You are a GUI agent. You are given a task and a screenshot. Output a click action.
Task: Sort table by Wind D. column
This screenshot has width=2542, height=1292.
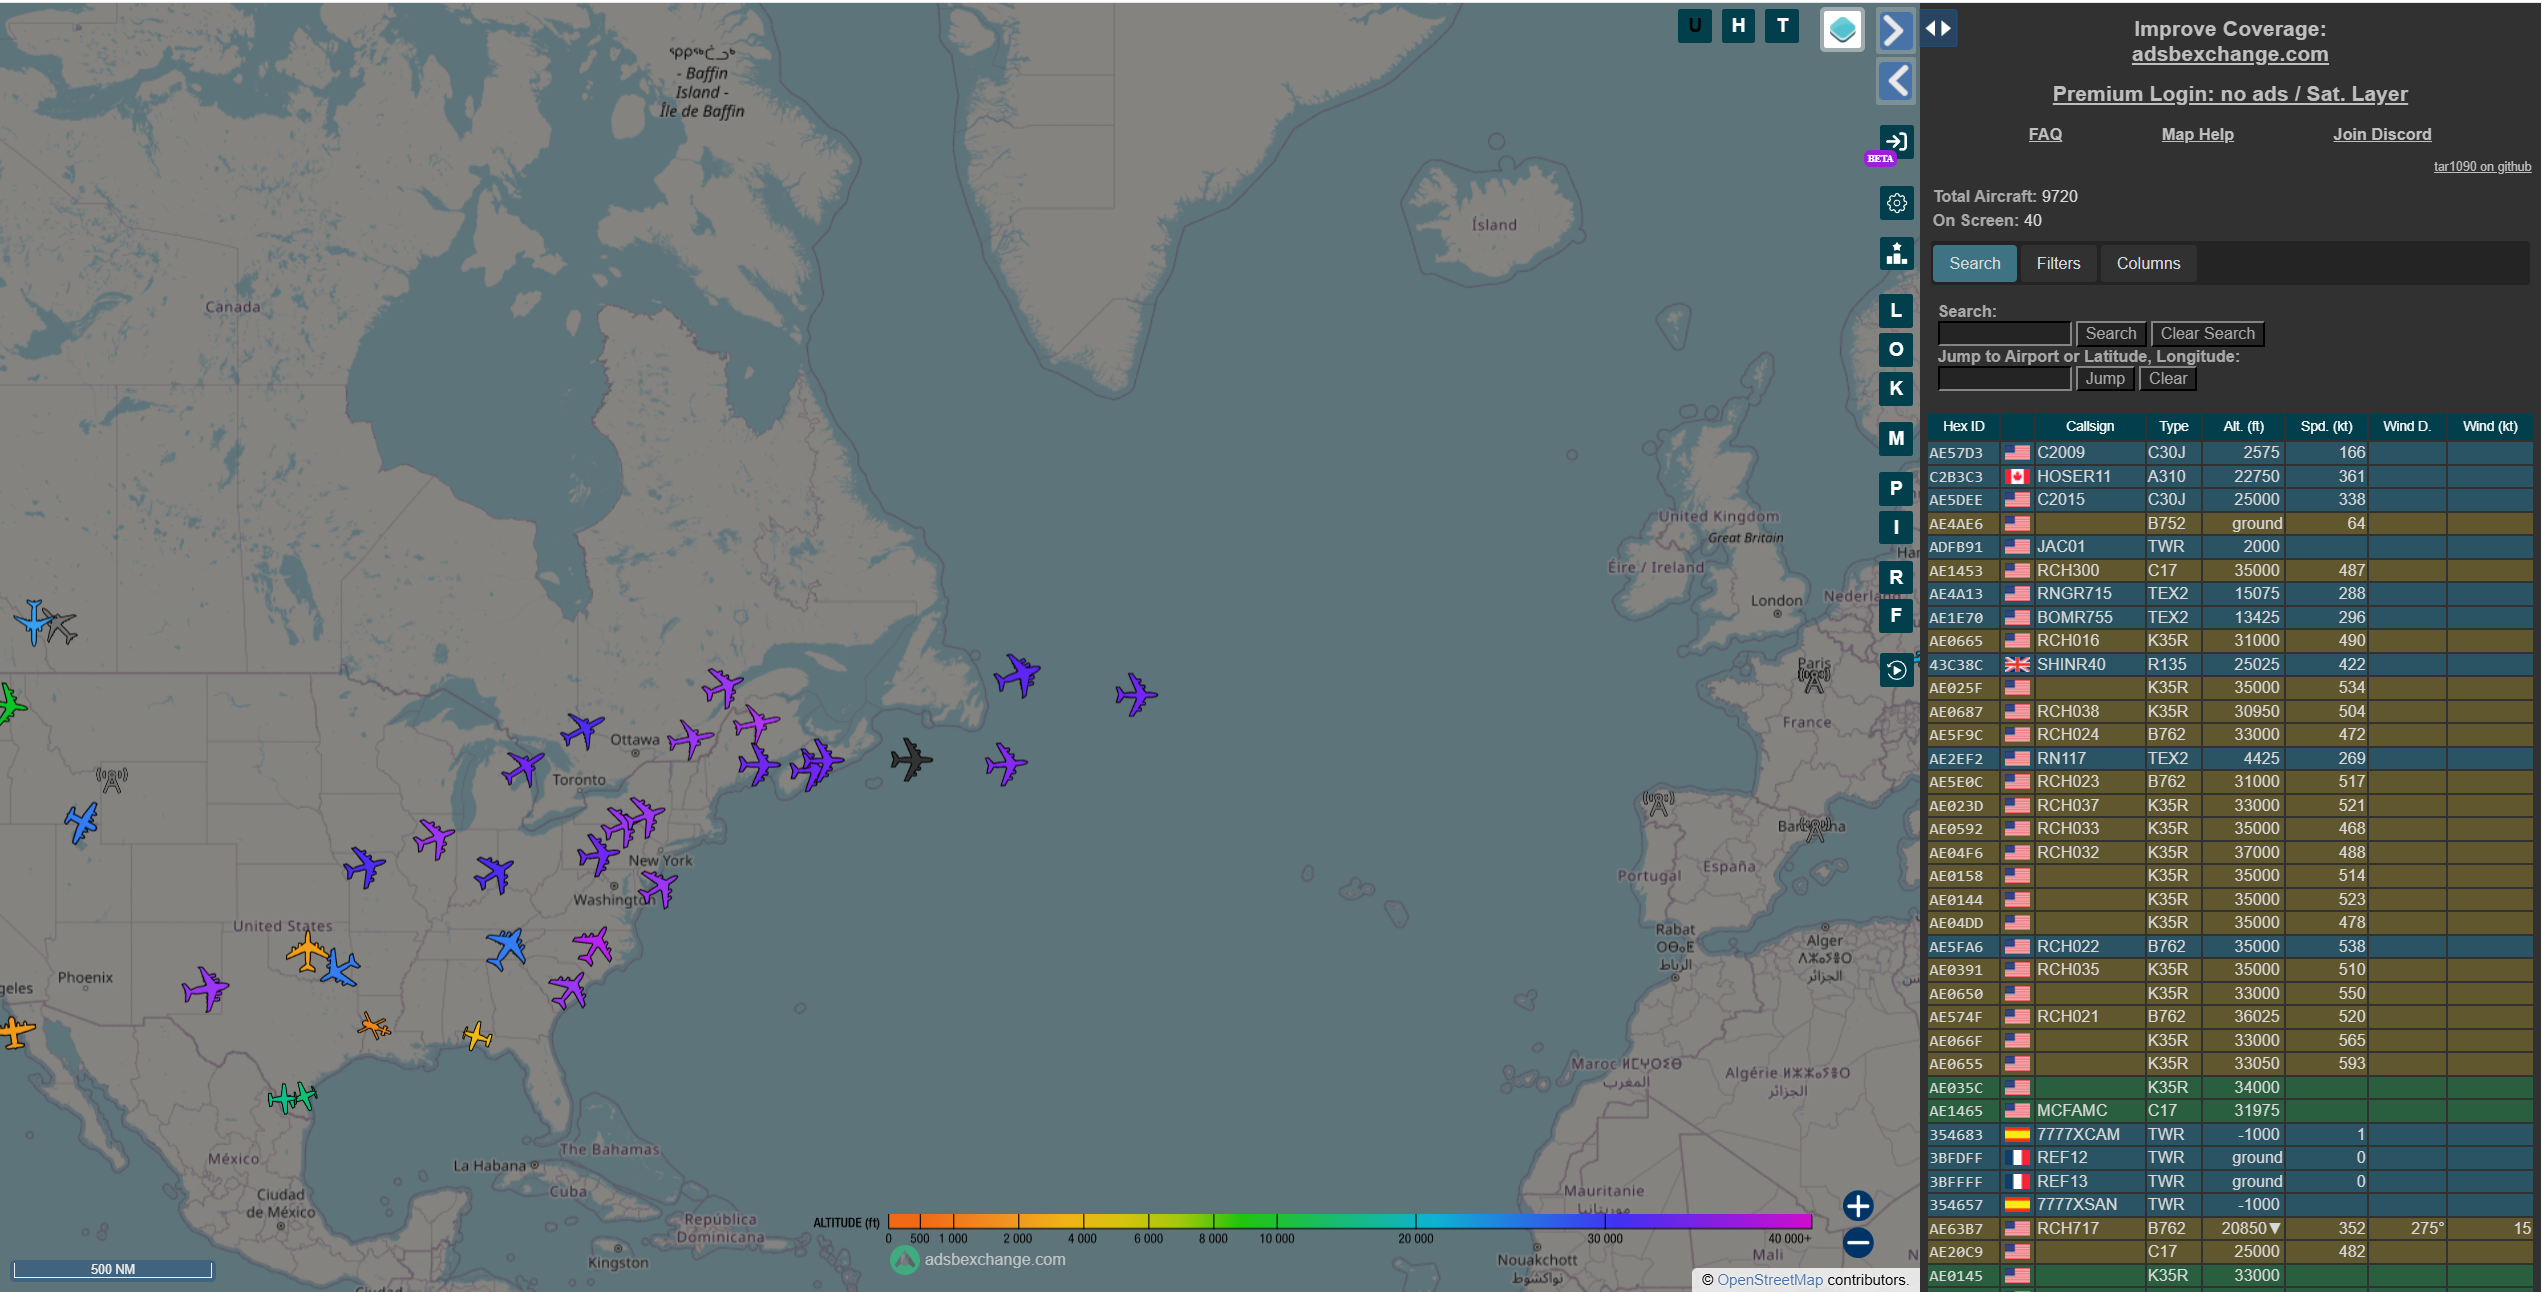[x=2406, y=427]
